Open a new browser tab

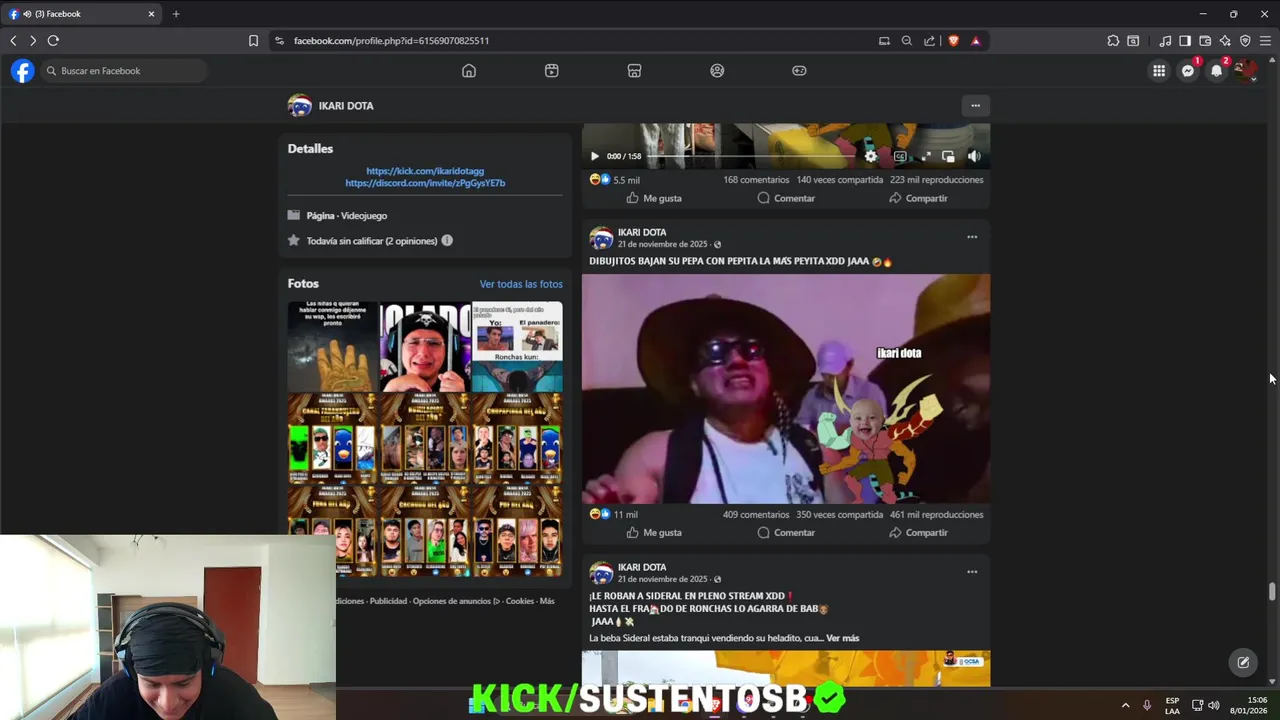(x=176, y=14)
